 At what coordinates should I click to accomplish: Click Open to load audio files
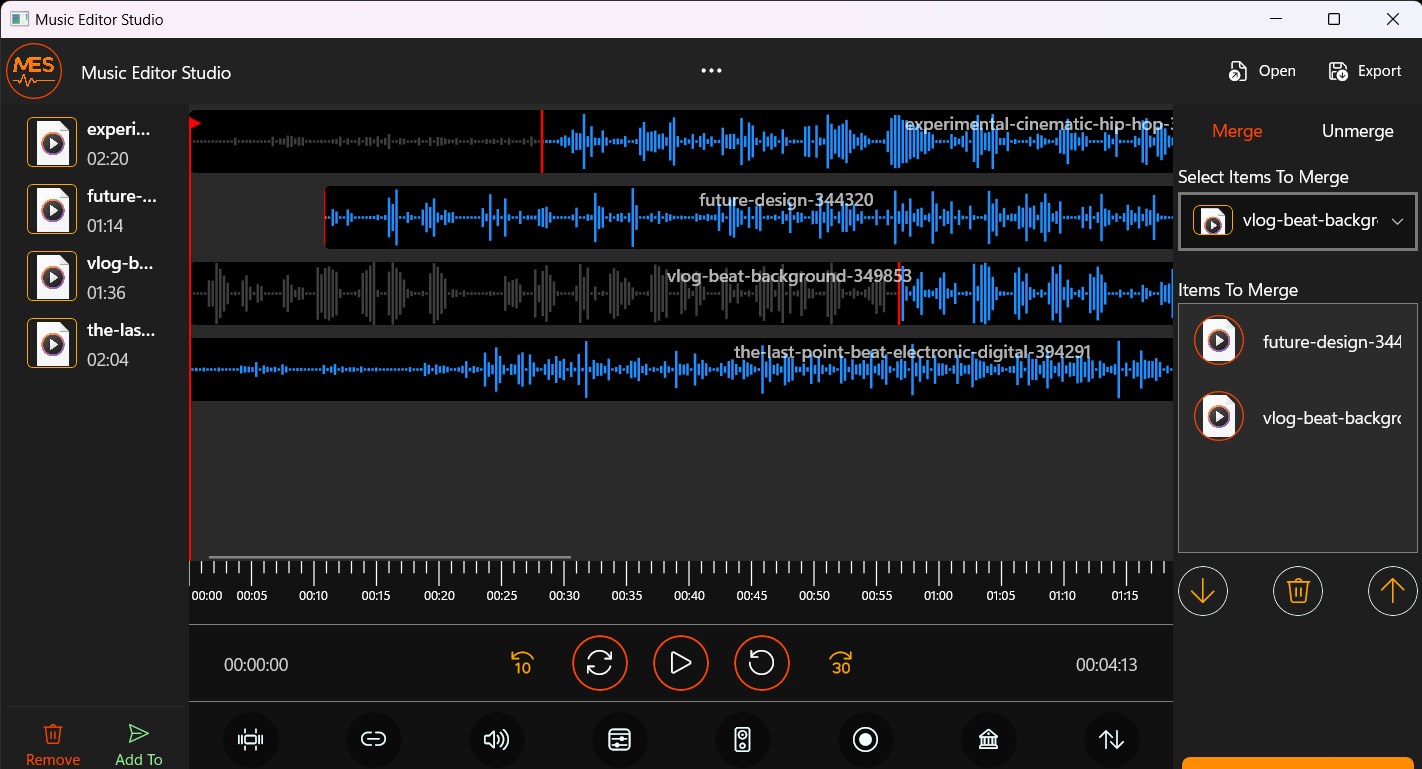(1262, 71)
